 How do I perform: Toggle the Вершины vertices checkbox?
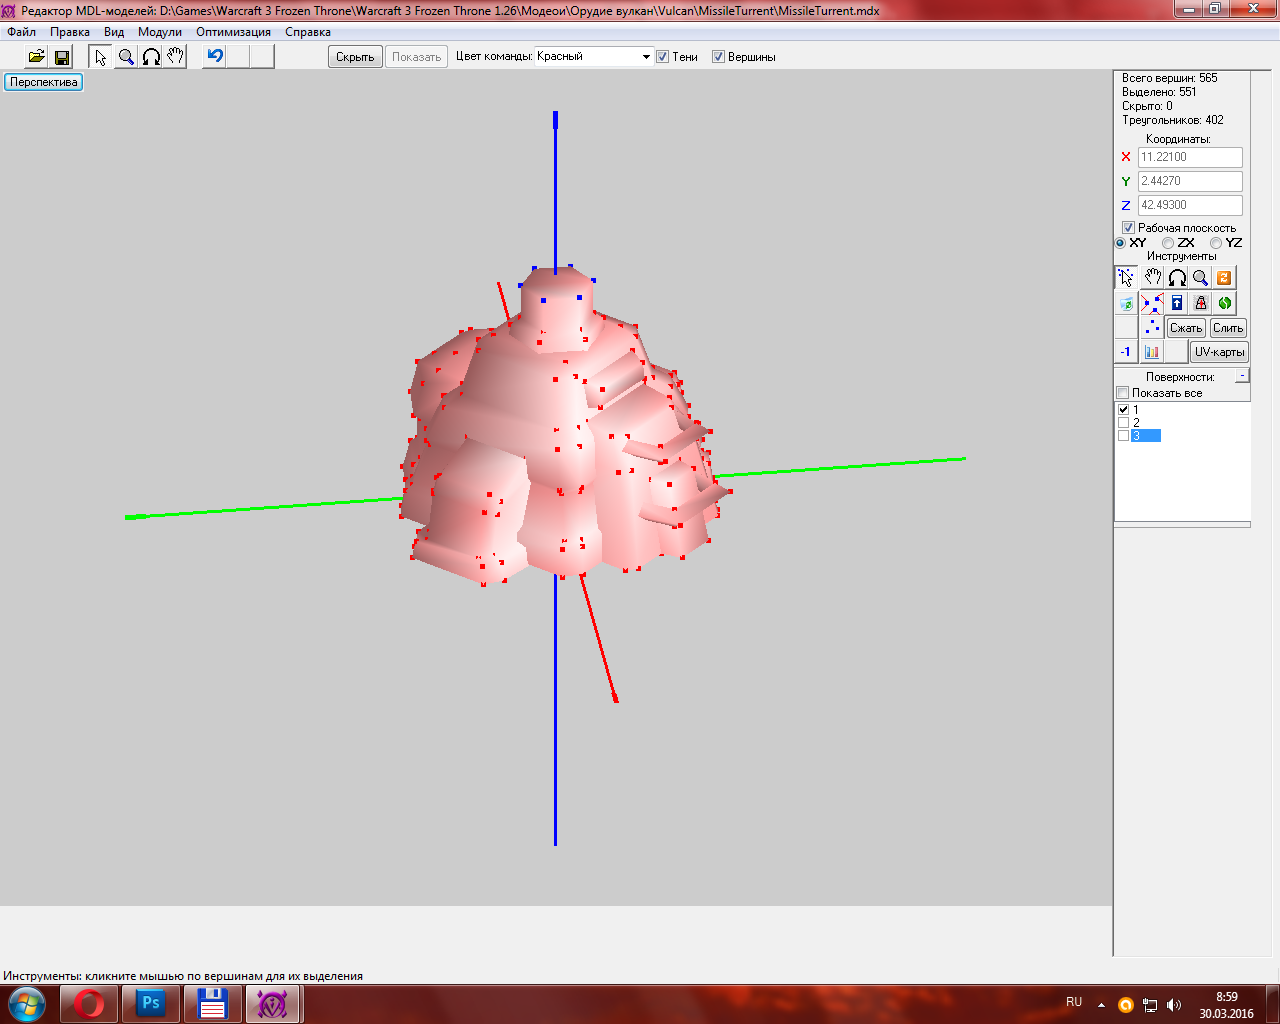click(718, 57)
